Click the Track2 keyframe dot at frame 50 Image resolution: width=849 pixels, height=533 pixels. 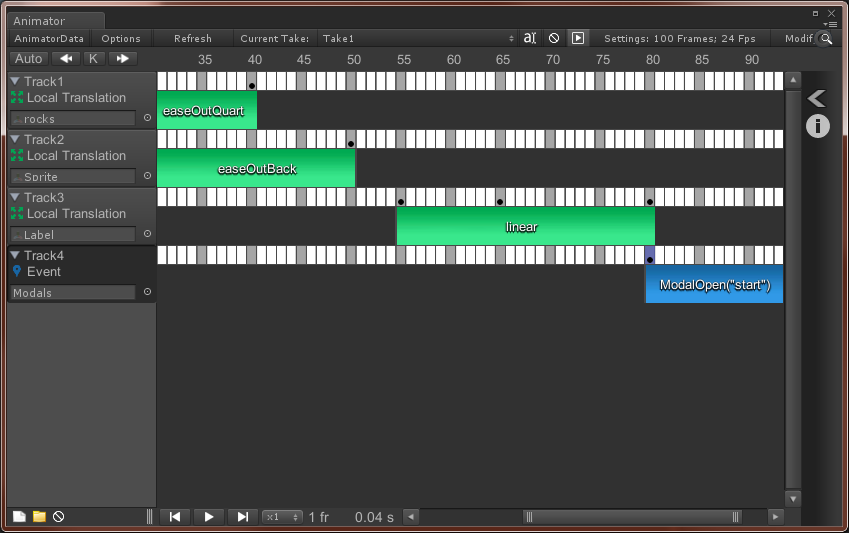[351, 144]
